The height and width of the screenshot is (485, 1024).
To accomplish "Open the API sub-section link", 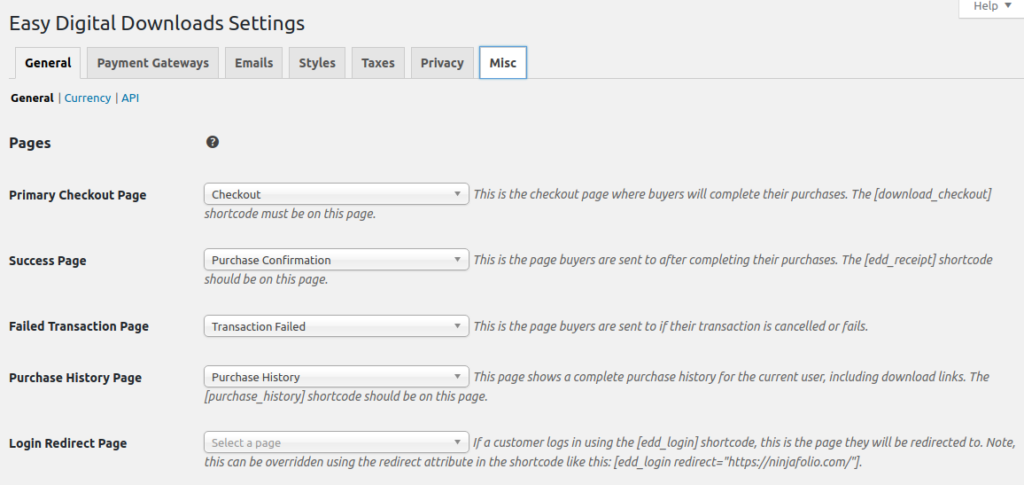I will (x=130, y=98).
